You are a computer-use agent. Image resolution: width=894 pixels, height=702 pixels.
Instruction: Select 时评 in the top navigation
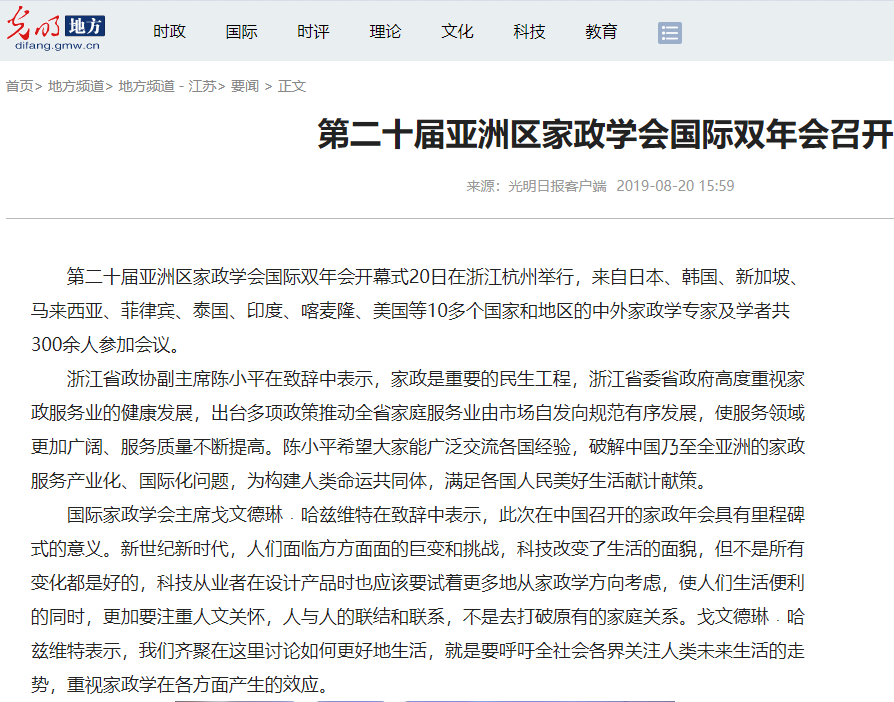[x=313, y=32]
